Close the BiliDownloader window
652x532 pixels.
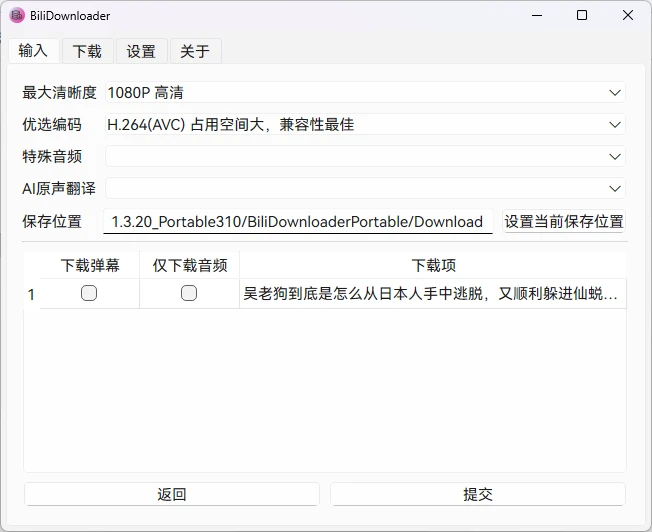tap(628, 16)
